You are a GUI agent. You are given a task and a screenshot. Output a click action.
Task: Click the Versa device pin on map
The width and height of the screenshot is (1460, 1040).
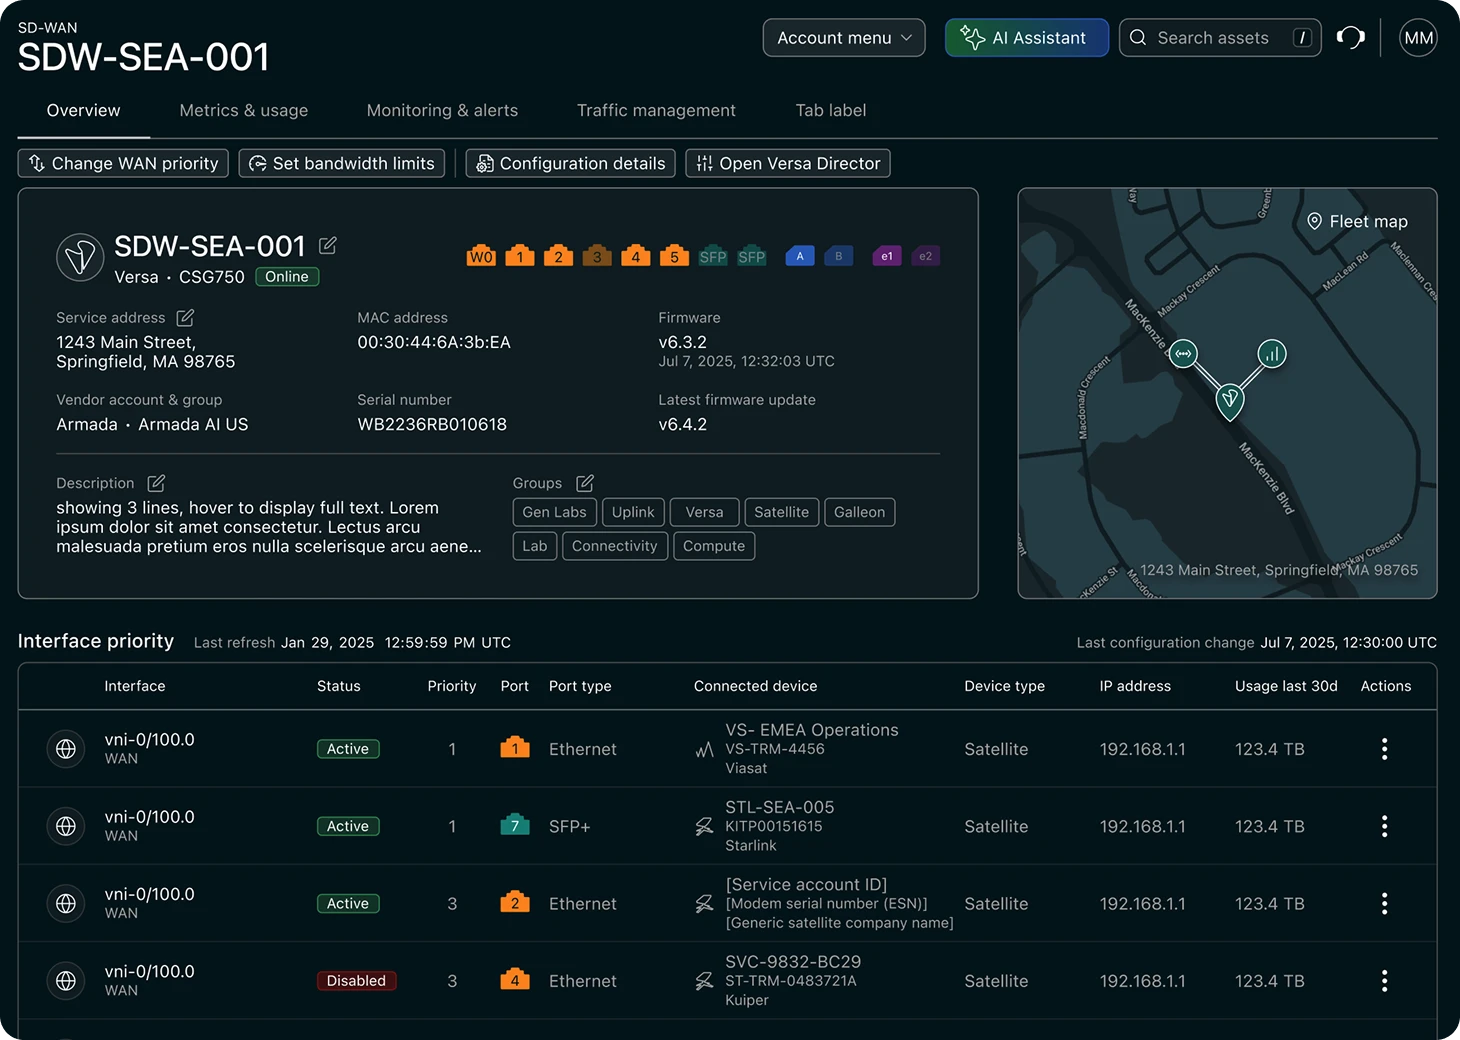tap(1230, 401)
